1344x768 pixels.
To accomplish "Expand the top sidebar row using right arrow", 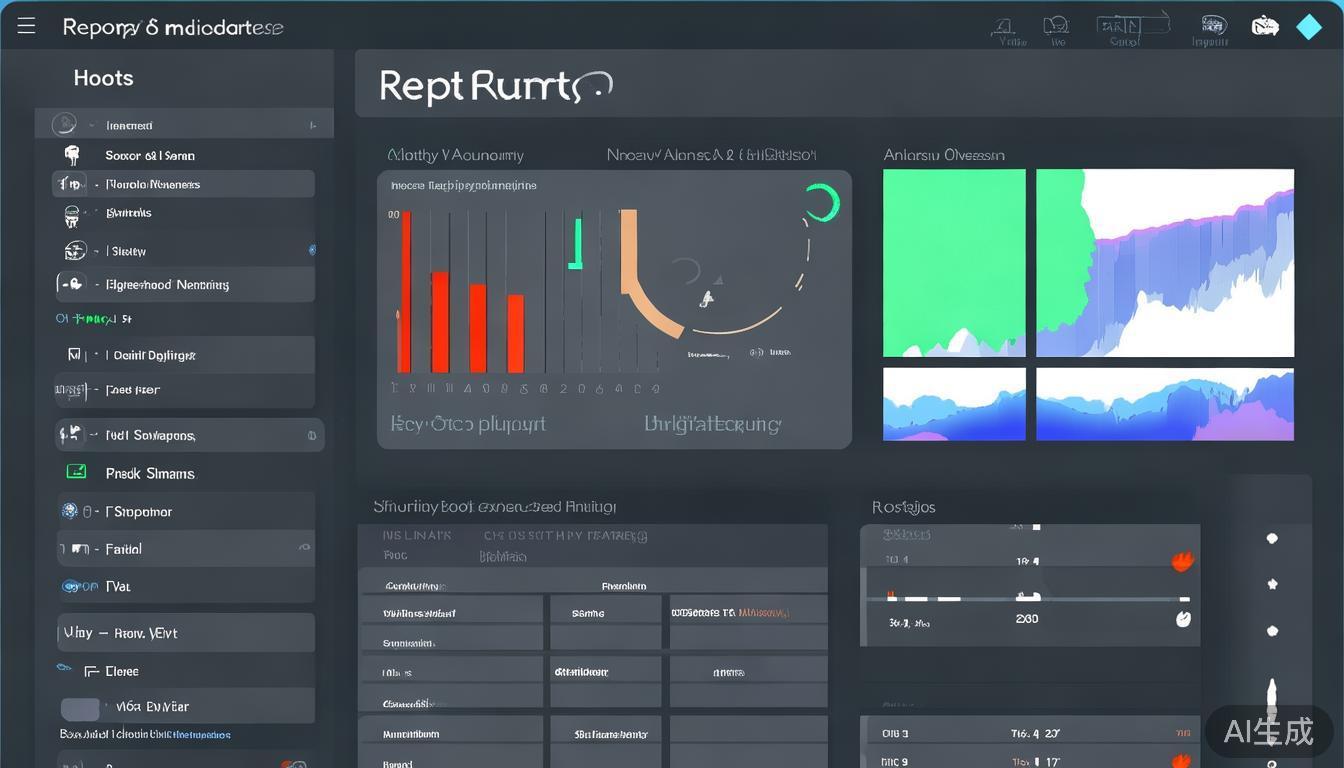I will [x=313, y=126].
